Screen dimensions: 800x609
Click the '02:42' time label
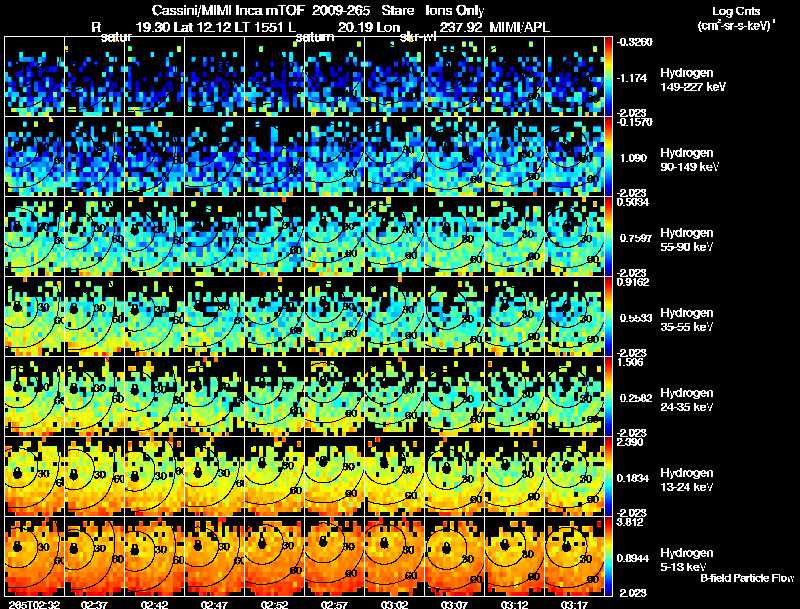point(155,604)
